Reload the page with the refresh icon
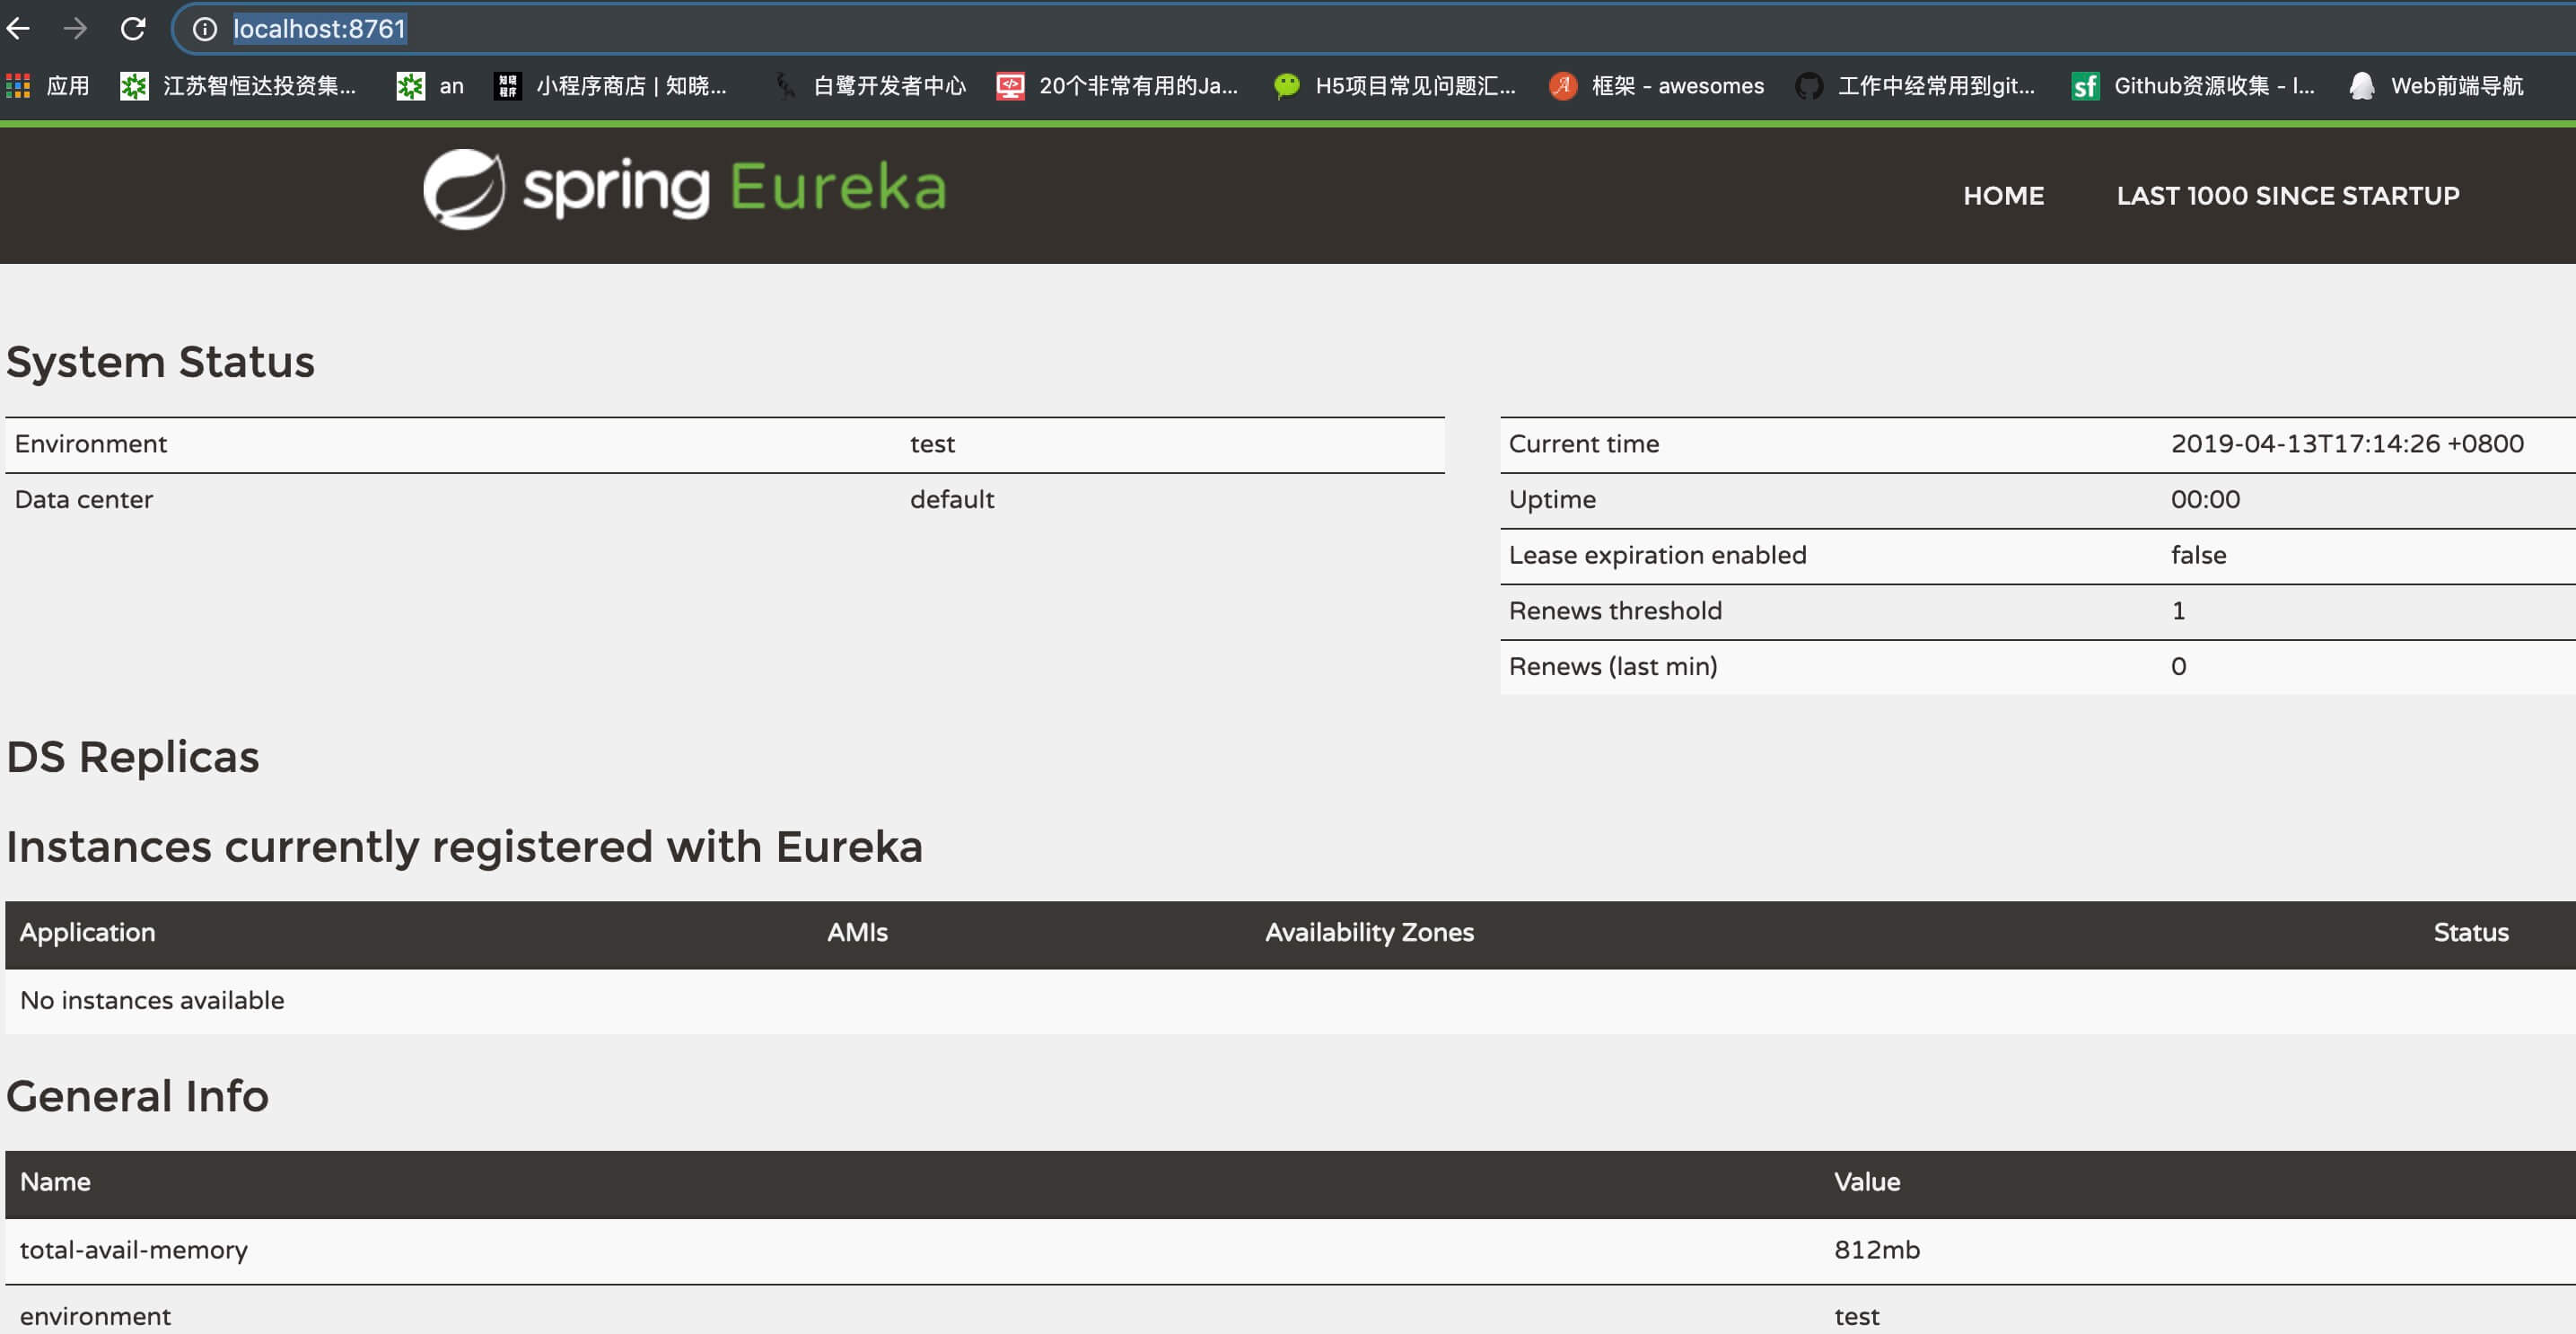This screenshot has height=1334, width=2576. 133,28
